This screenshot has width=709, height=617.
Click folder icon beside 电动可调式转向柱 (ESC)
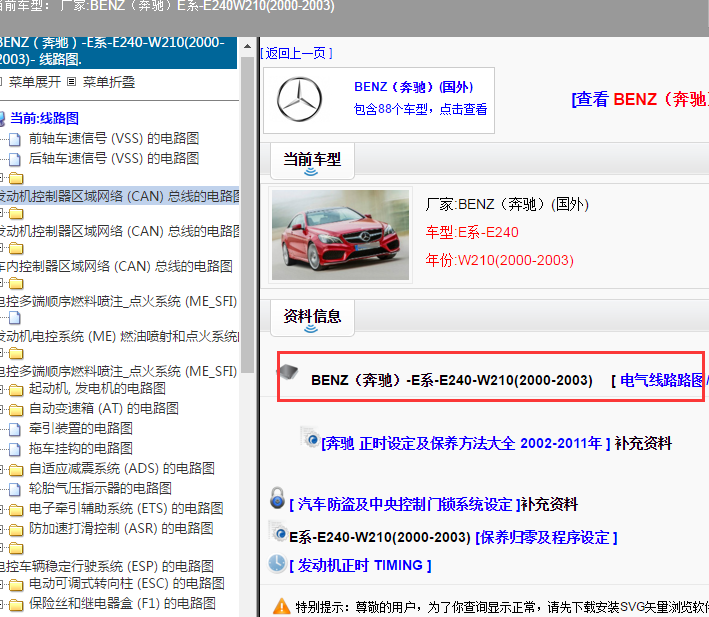pos(16,584)
